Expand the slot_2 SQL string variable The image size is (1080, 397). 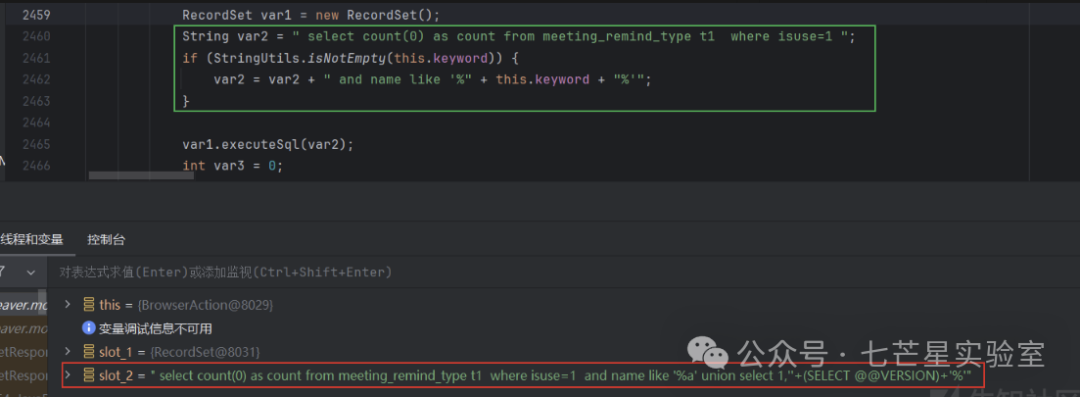(68, 375)
